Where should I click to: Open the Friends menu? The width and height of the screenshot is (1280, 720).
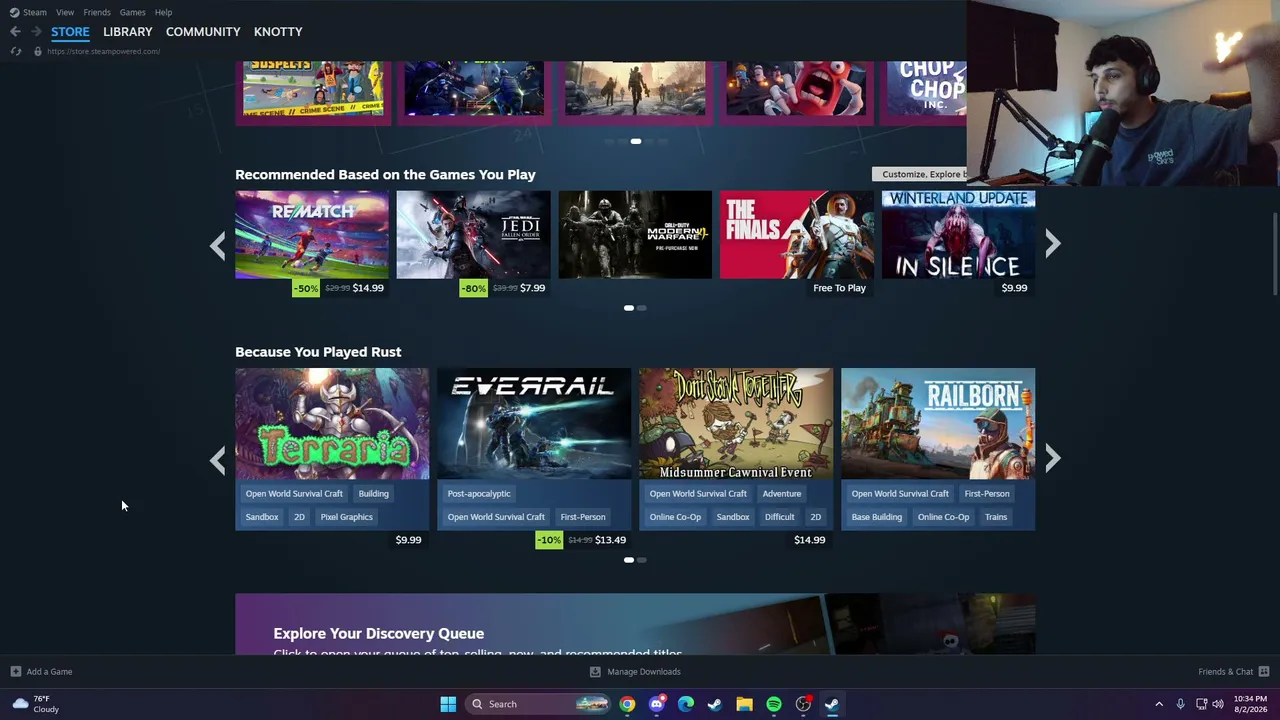(x=97, y=12)
